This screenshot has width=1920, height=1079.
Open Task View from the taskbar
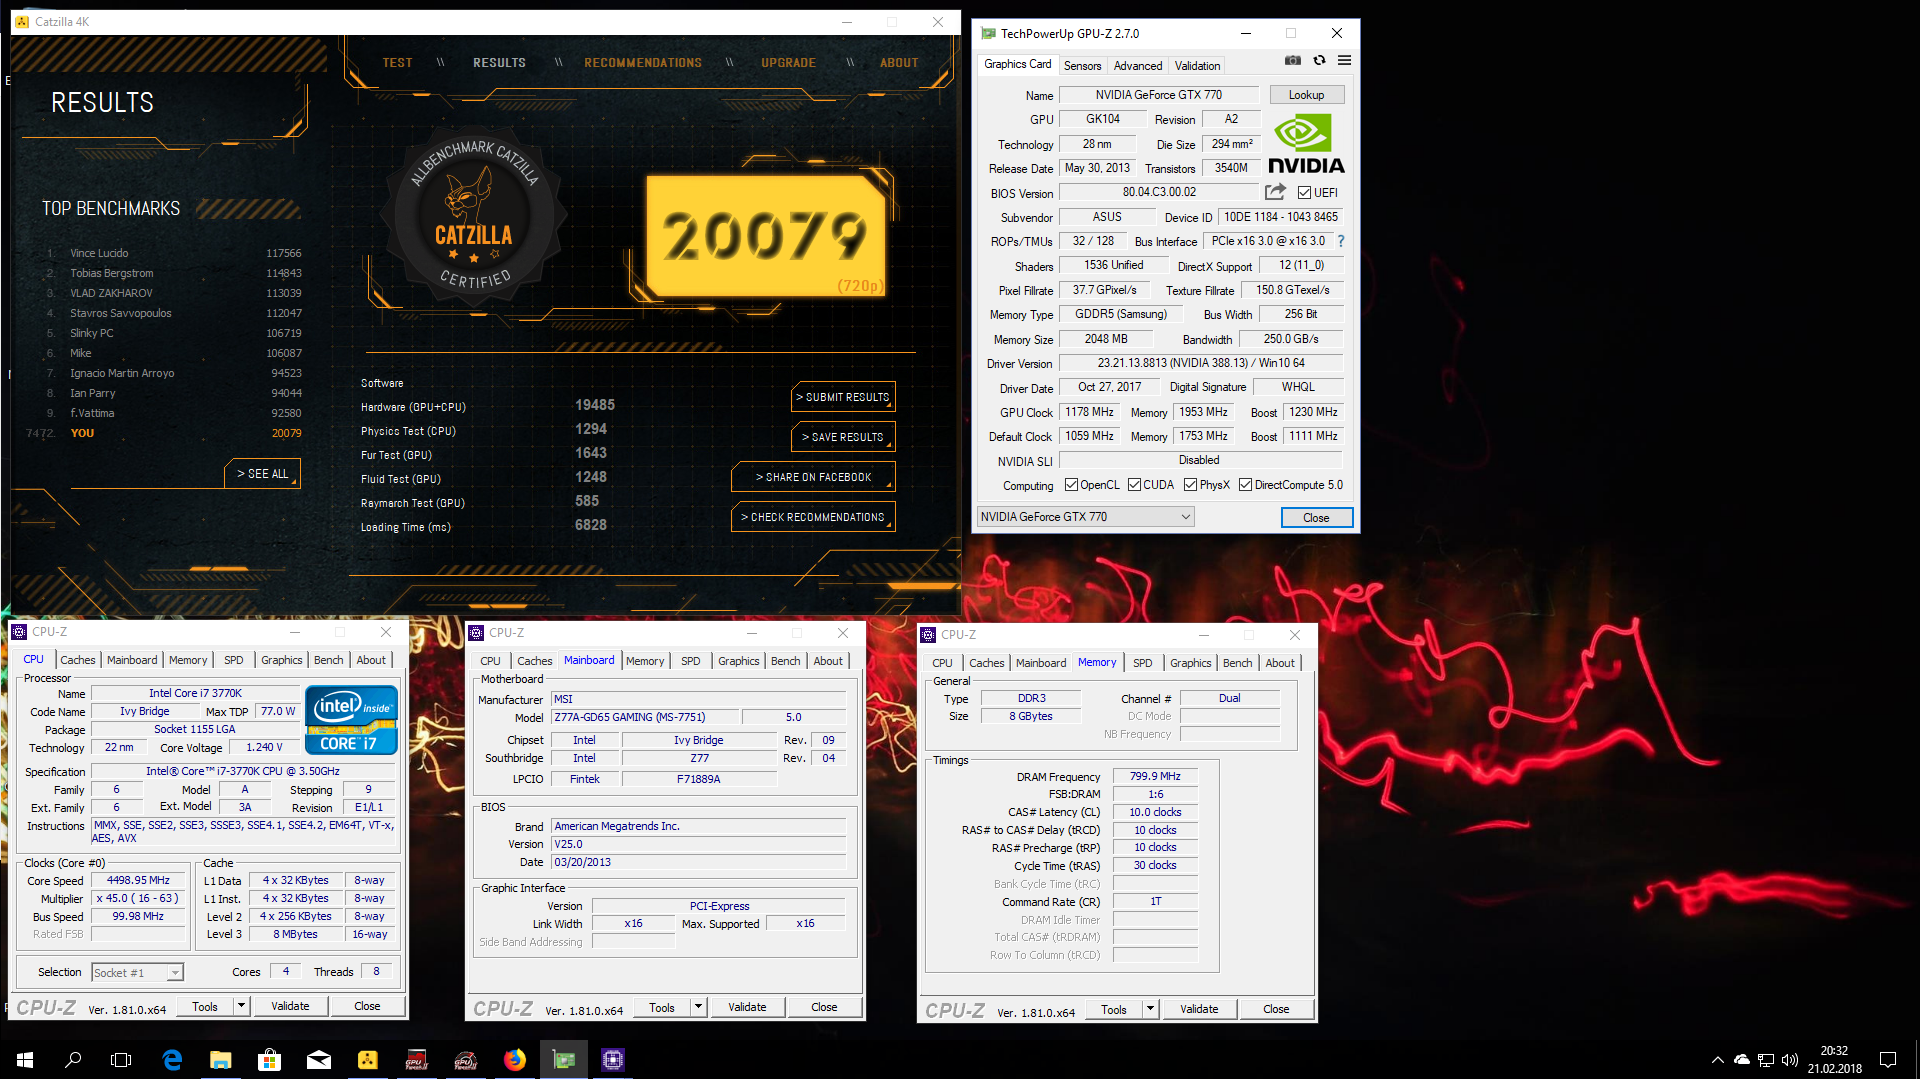(x=121, y=1060)
